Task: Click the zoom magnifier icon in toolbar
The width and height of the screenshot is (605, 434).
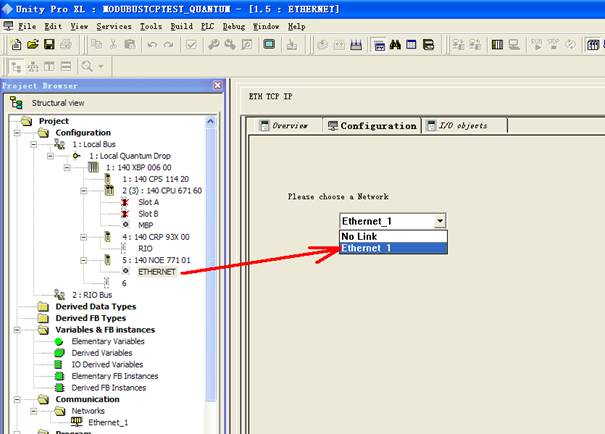Action: tap(88, 66)
